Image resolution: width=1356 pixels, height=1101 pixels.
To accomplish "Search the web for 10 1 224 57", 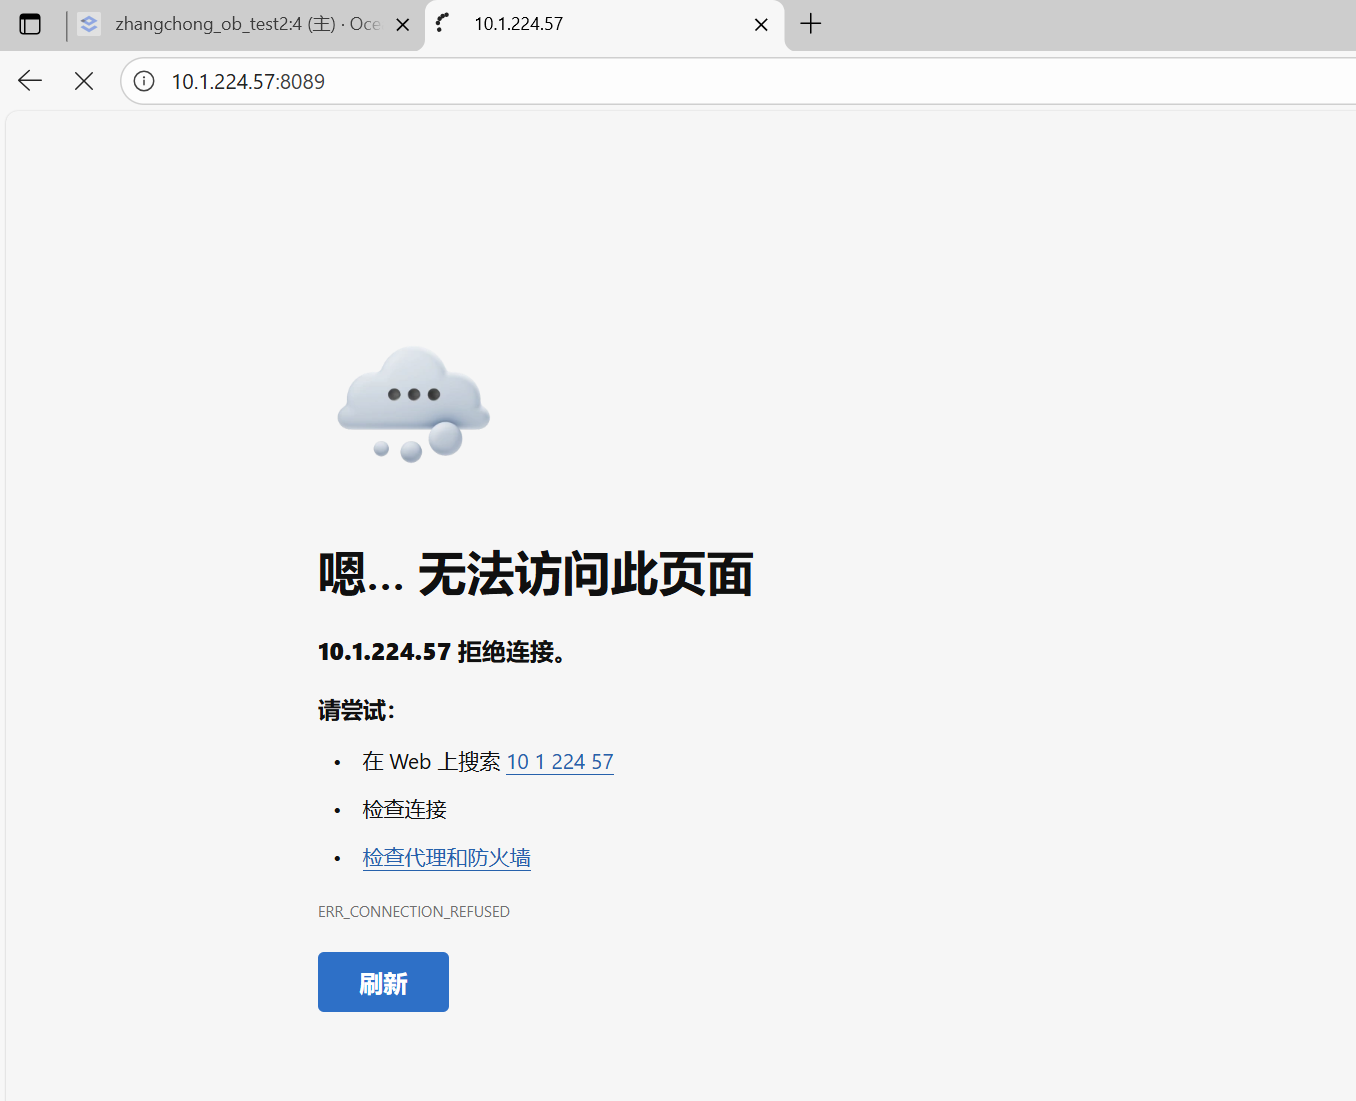I will [x=559, y=762].
